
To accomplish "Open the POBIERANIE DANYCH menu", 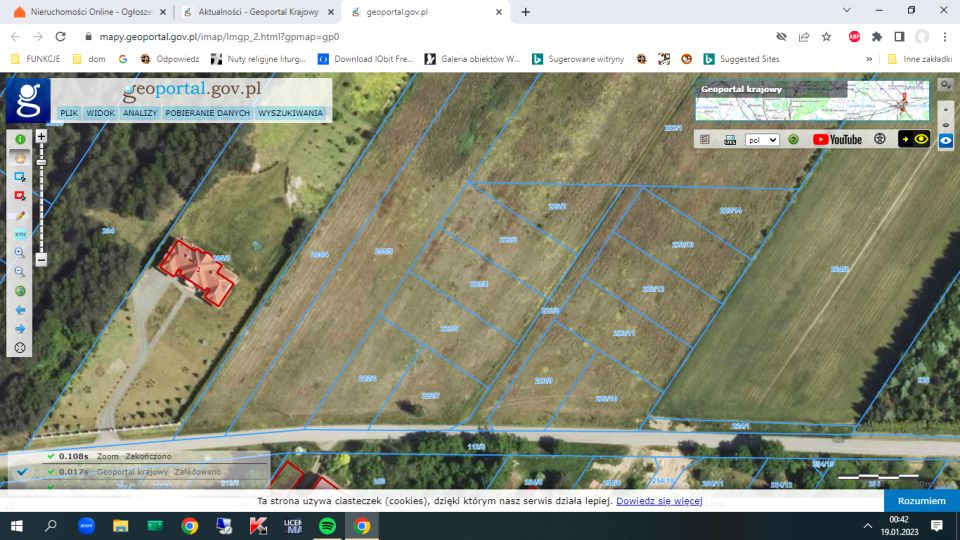I will pos(207,113).
